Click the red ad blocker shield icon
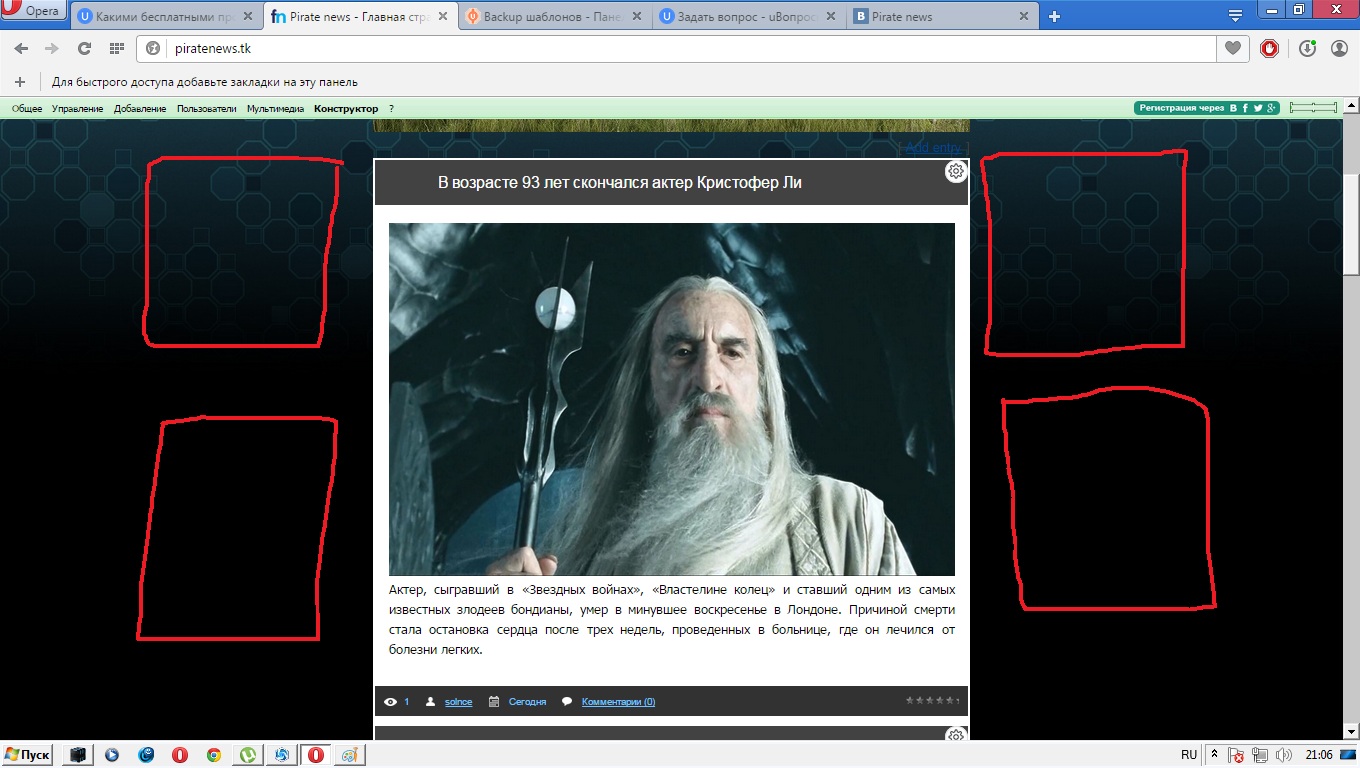 pyautogui.click(x=1269, y=48)
